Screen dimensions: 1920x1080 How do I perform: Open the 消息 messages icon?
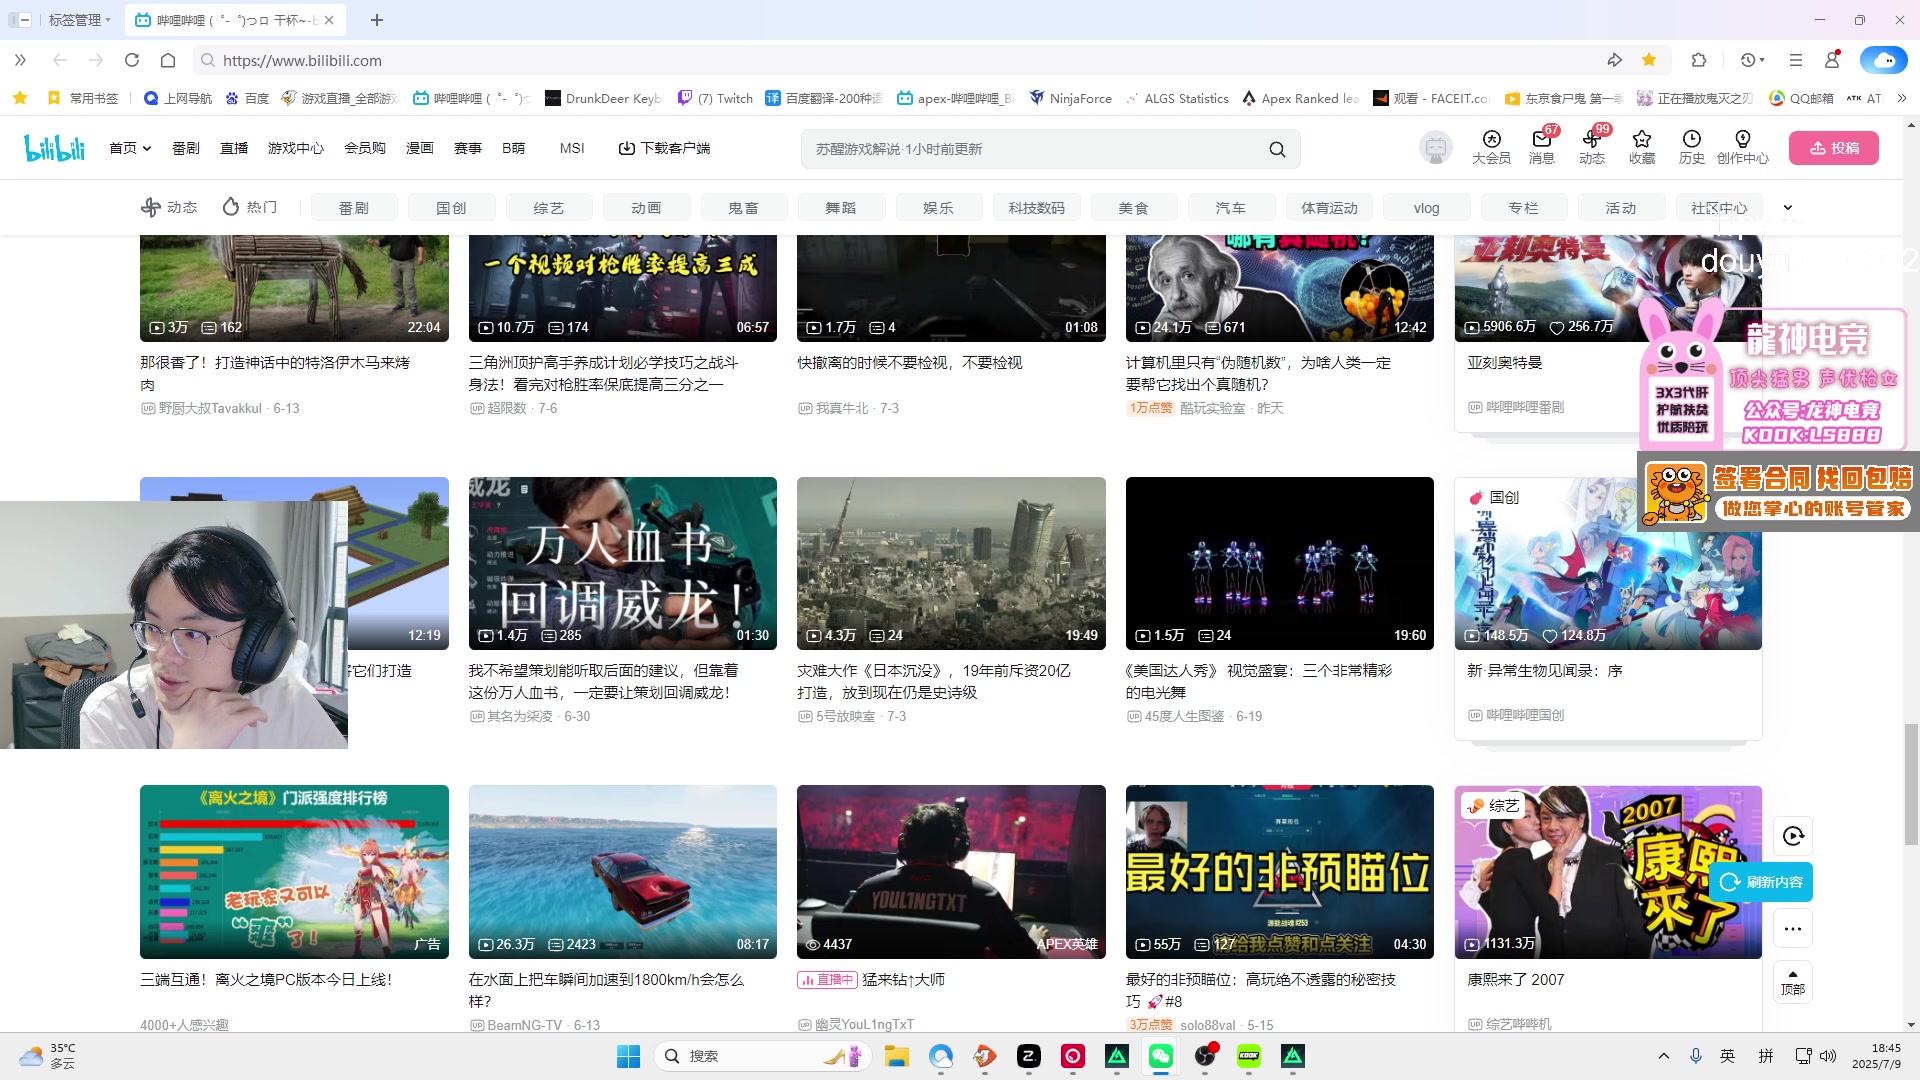(x=1541, y=147)
